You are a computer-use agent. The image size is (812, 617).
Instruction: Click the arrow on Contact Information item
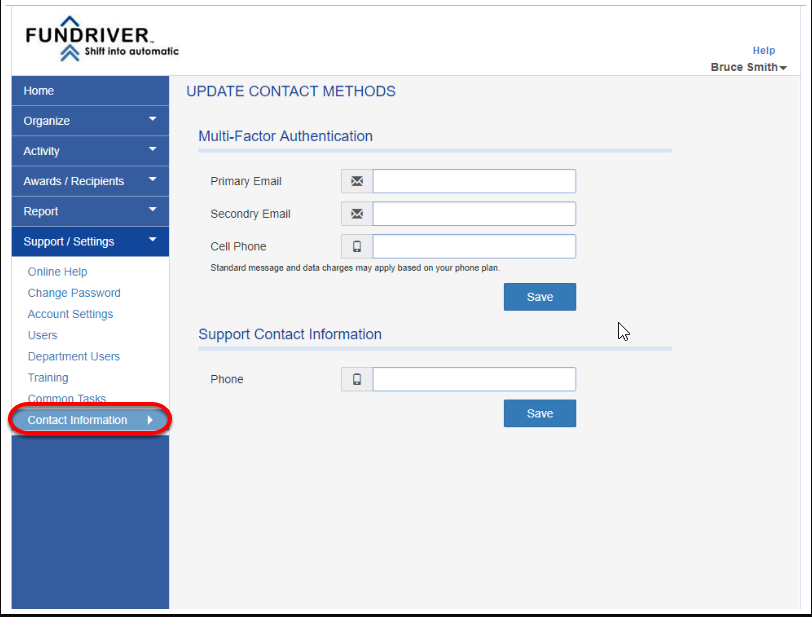150,420
